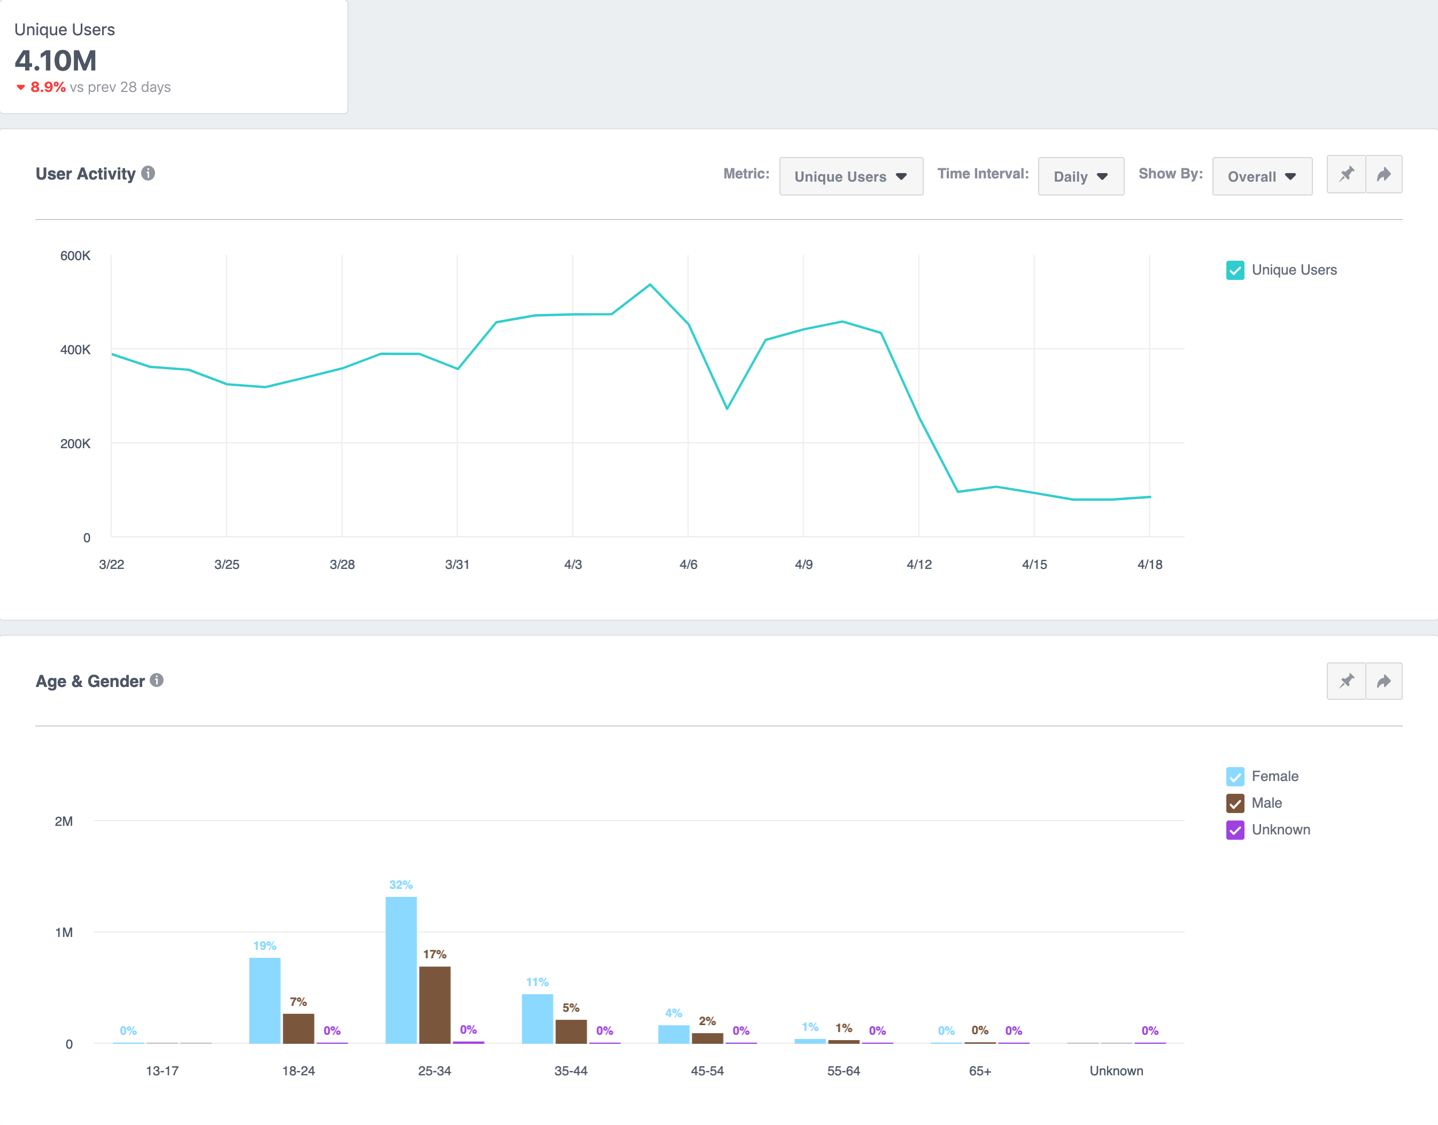Click the vs prev 28 days comparison text
Image resolution: width=1438 pixels, height=1125 pixels.
coord(120,87)
